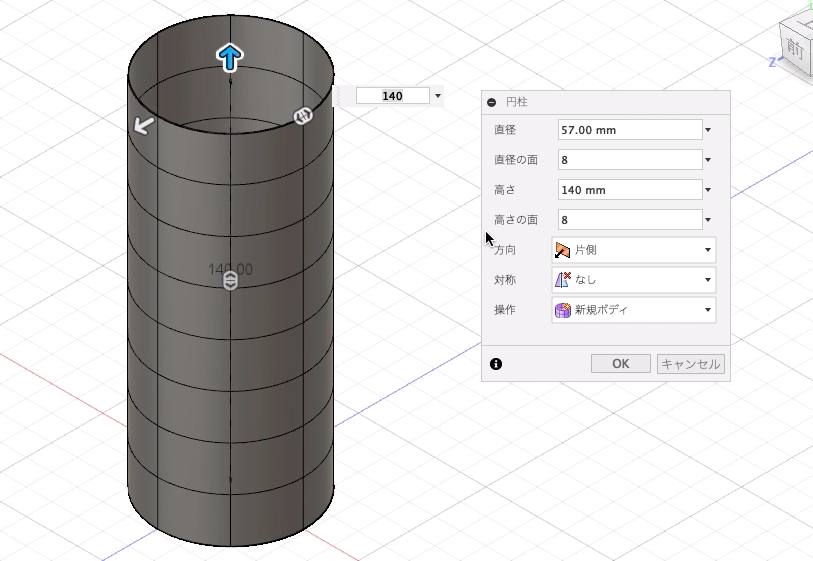Click the 140.00 dimension label on the cylinder
813x561 pixels.
(230, 269)
